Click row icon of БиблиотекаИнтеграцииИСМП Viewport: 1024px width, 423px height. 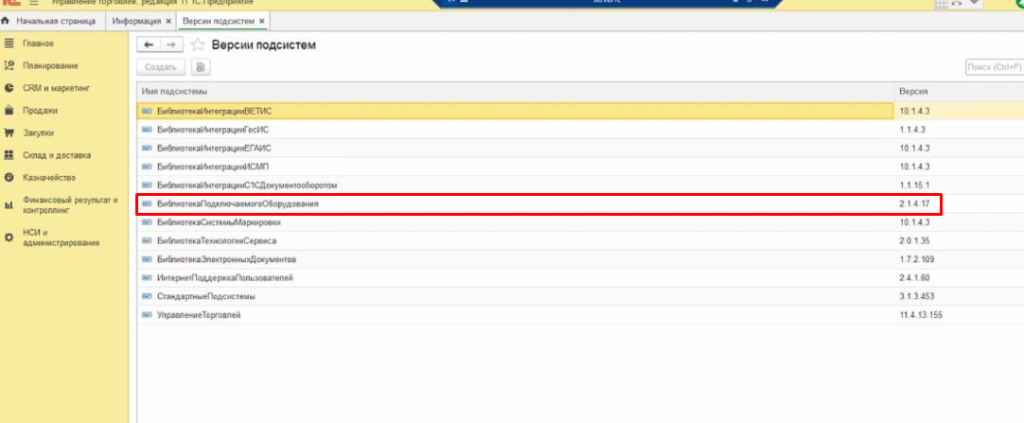click(x=147, y=166)
